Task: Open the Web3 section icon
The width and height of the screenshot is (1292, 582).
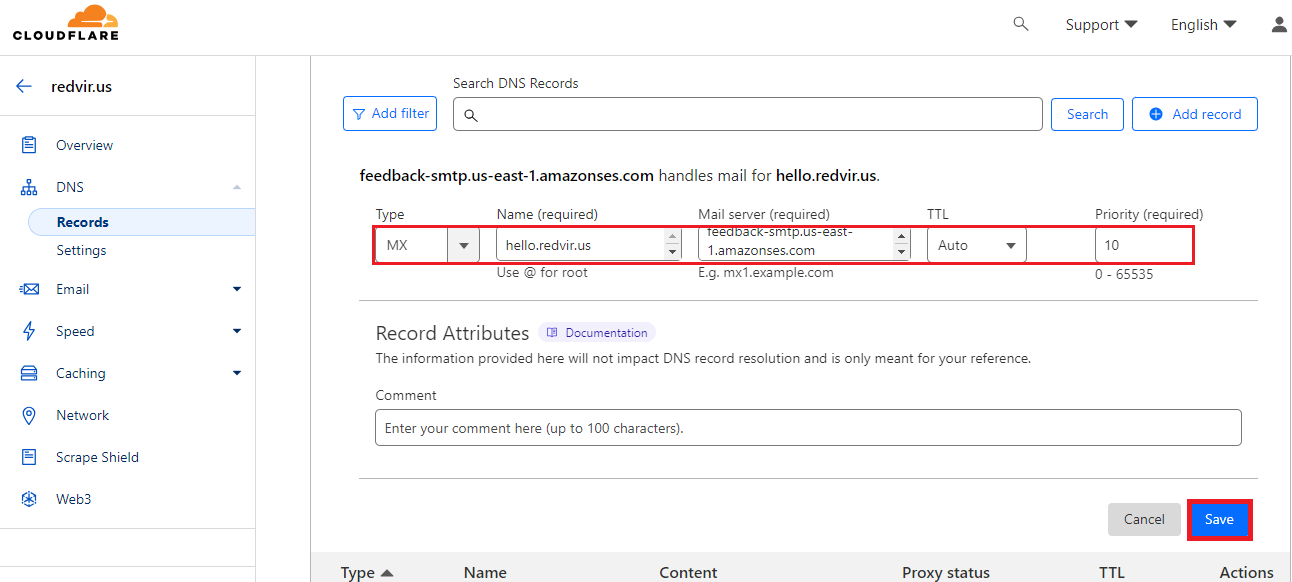Action: tap(28, 498)
